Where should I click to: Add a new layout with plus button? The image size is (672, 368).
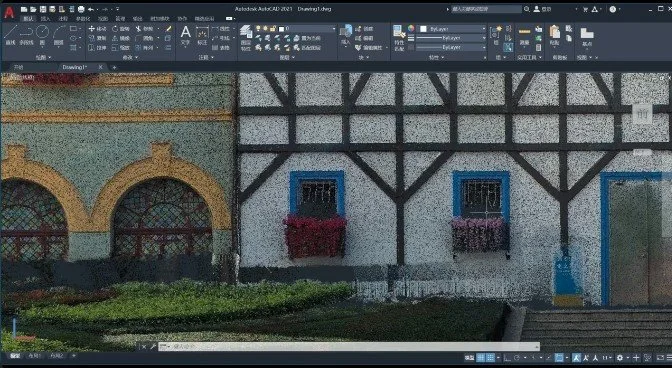click(x=73, y=356)
